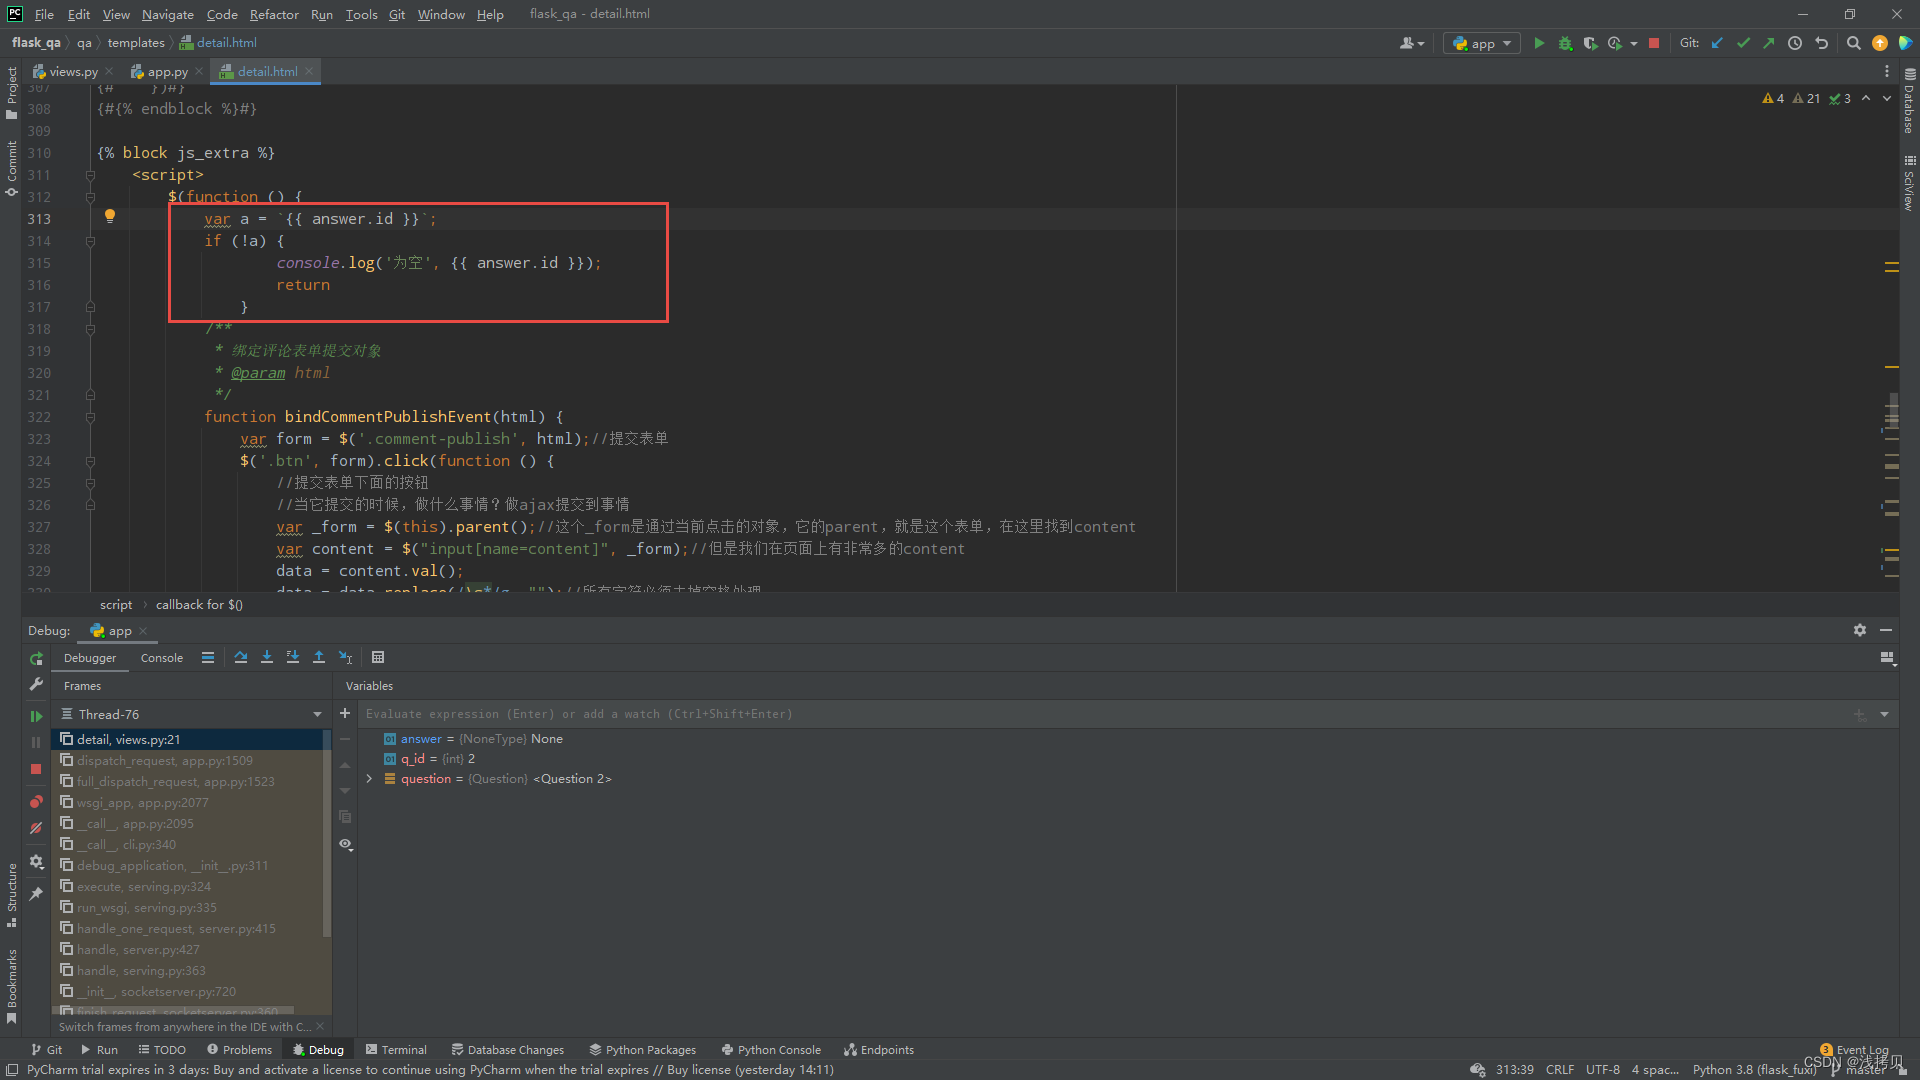The height and width of the screenshot is (1080, 1920).
Task: Toggle watches view eye icon
Action: click(345, 844)
